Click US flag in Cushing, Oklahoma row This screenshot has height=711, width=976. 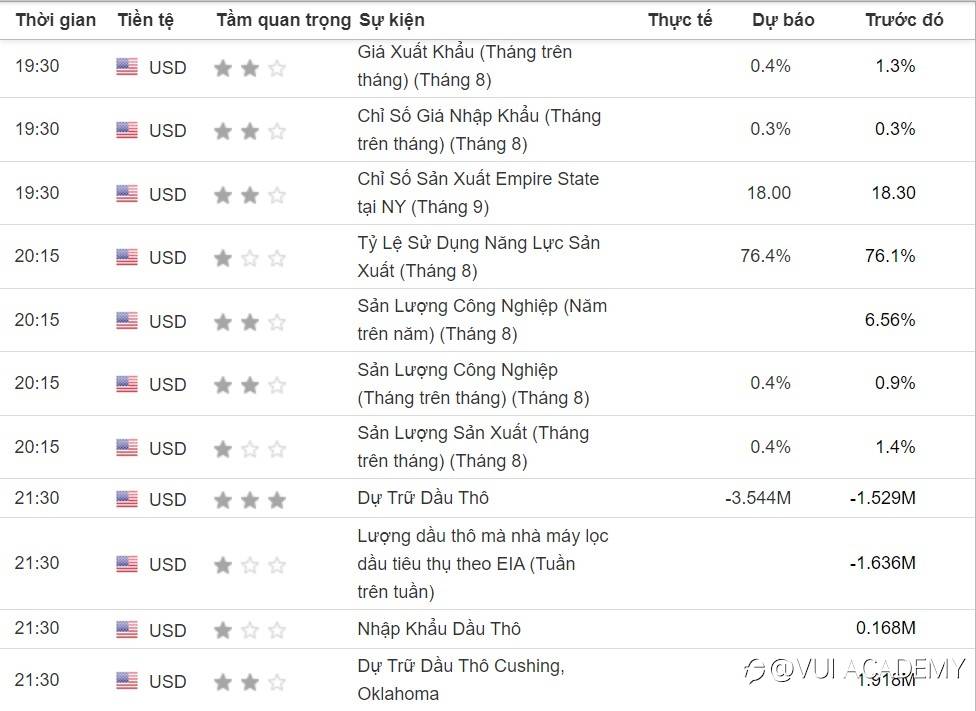click(x=127, y=681)
